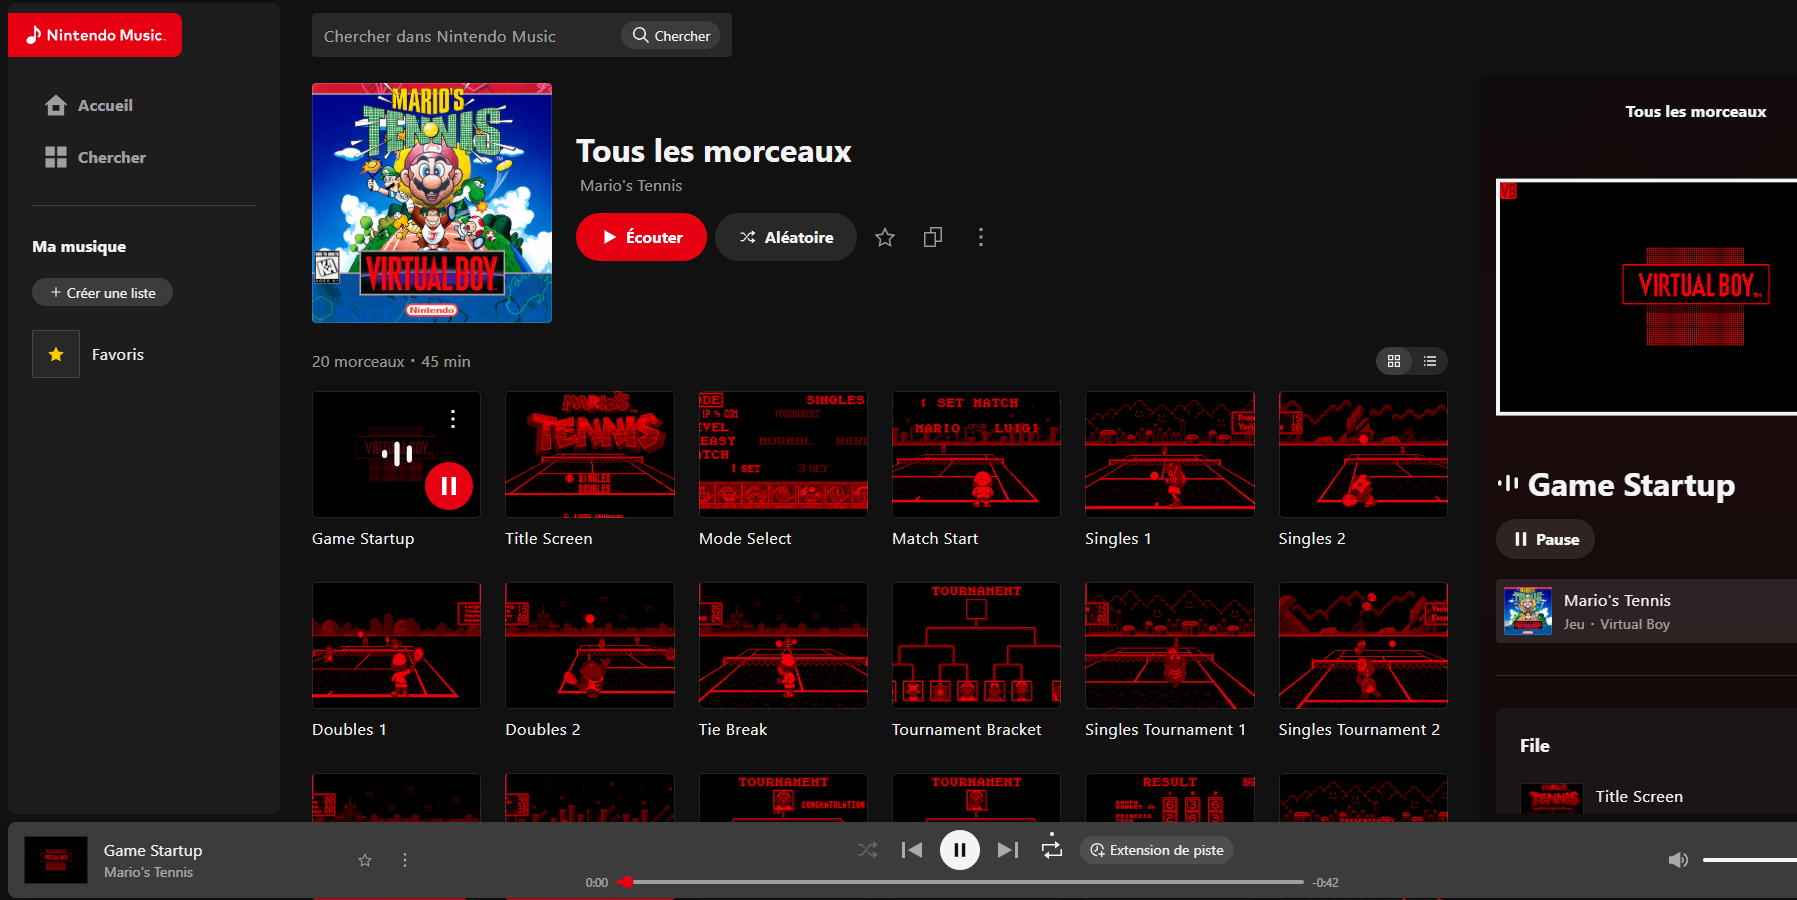
Task: Open the Mario's Tennis album cover
Action: point(432,203)
